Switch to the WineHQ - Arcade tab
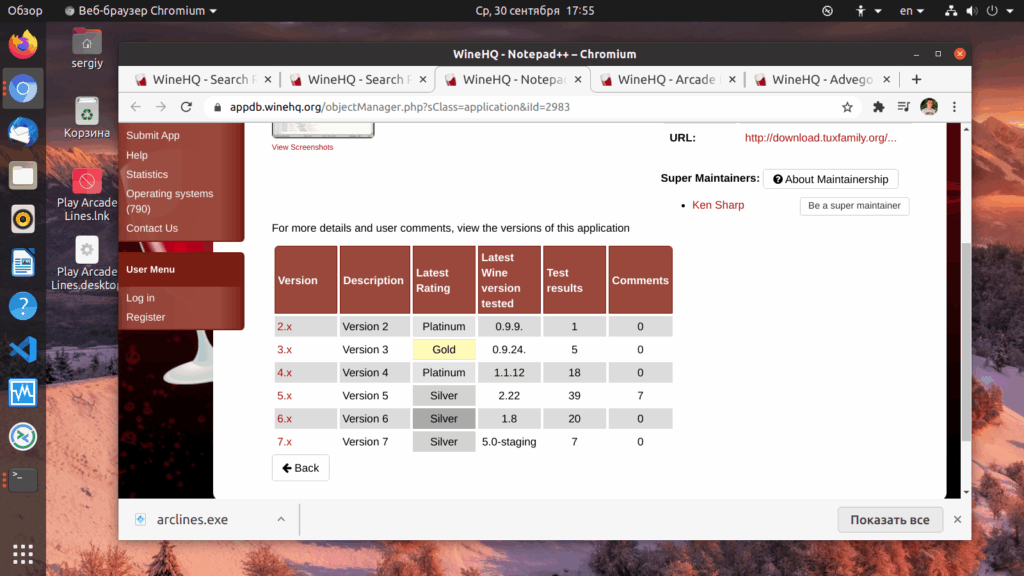The width and height of the screenshot is (1024, 576). click(x=668, y=80)
